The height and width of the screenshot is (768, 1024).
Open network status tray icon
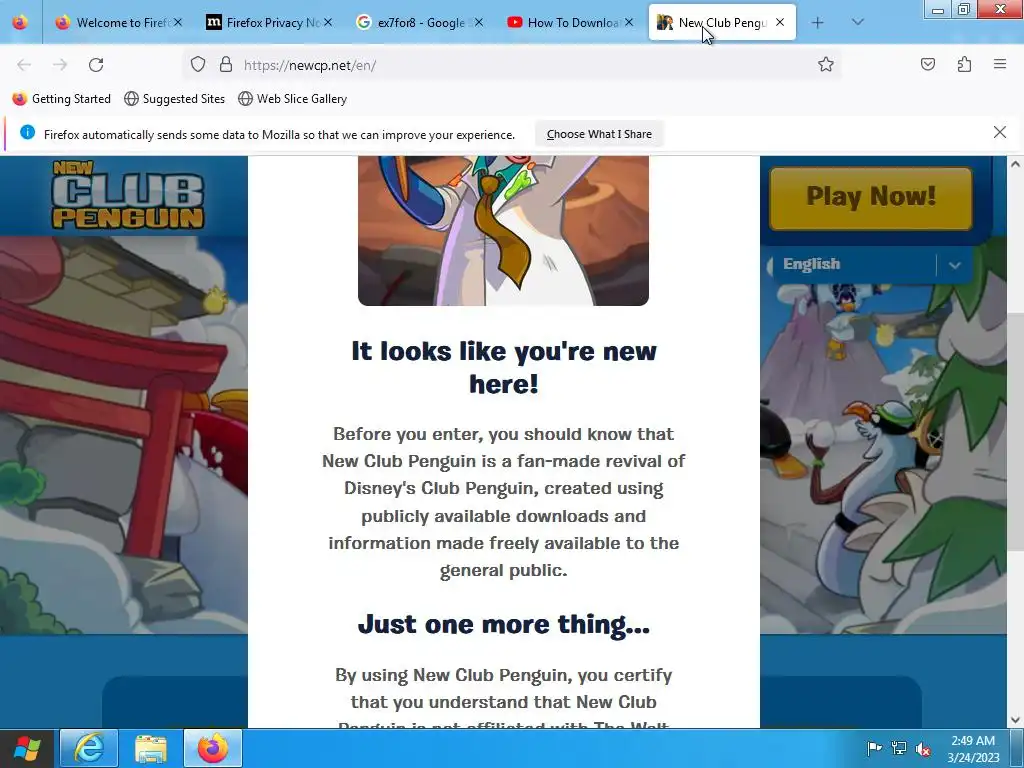coord(899,748)
